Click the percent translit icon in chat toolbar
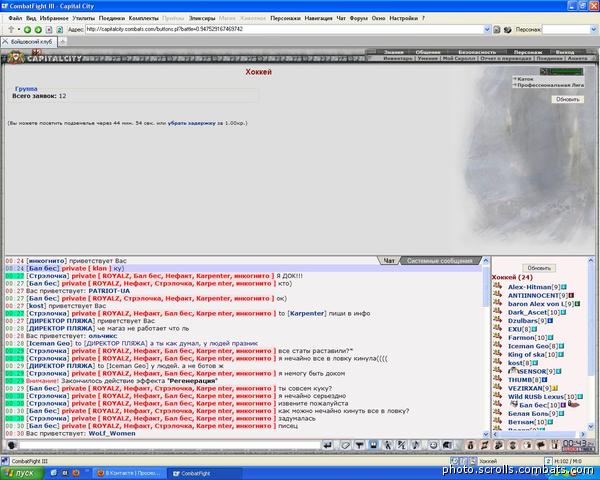The image size is (600, 480). pyautogui.click(x=401, y=445)
